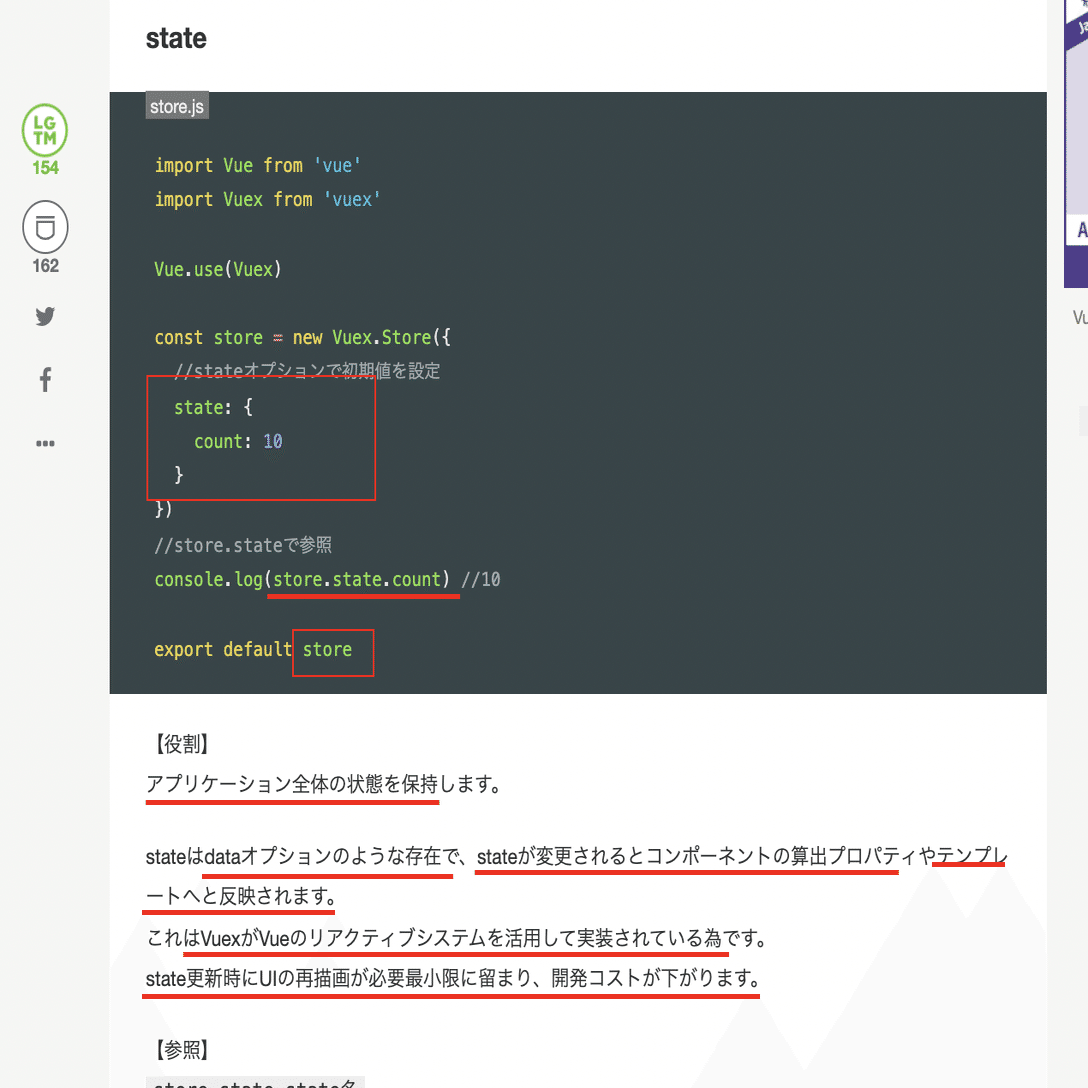
Task: Share the article on Facebook
Action: (x=44, y=379)
